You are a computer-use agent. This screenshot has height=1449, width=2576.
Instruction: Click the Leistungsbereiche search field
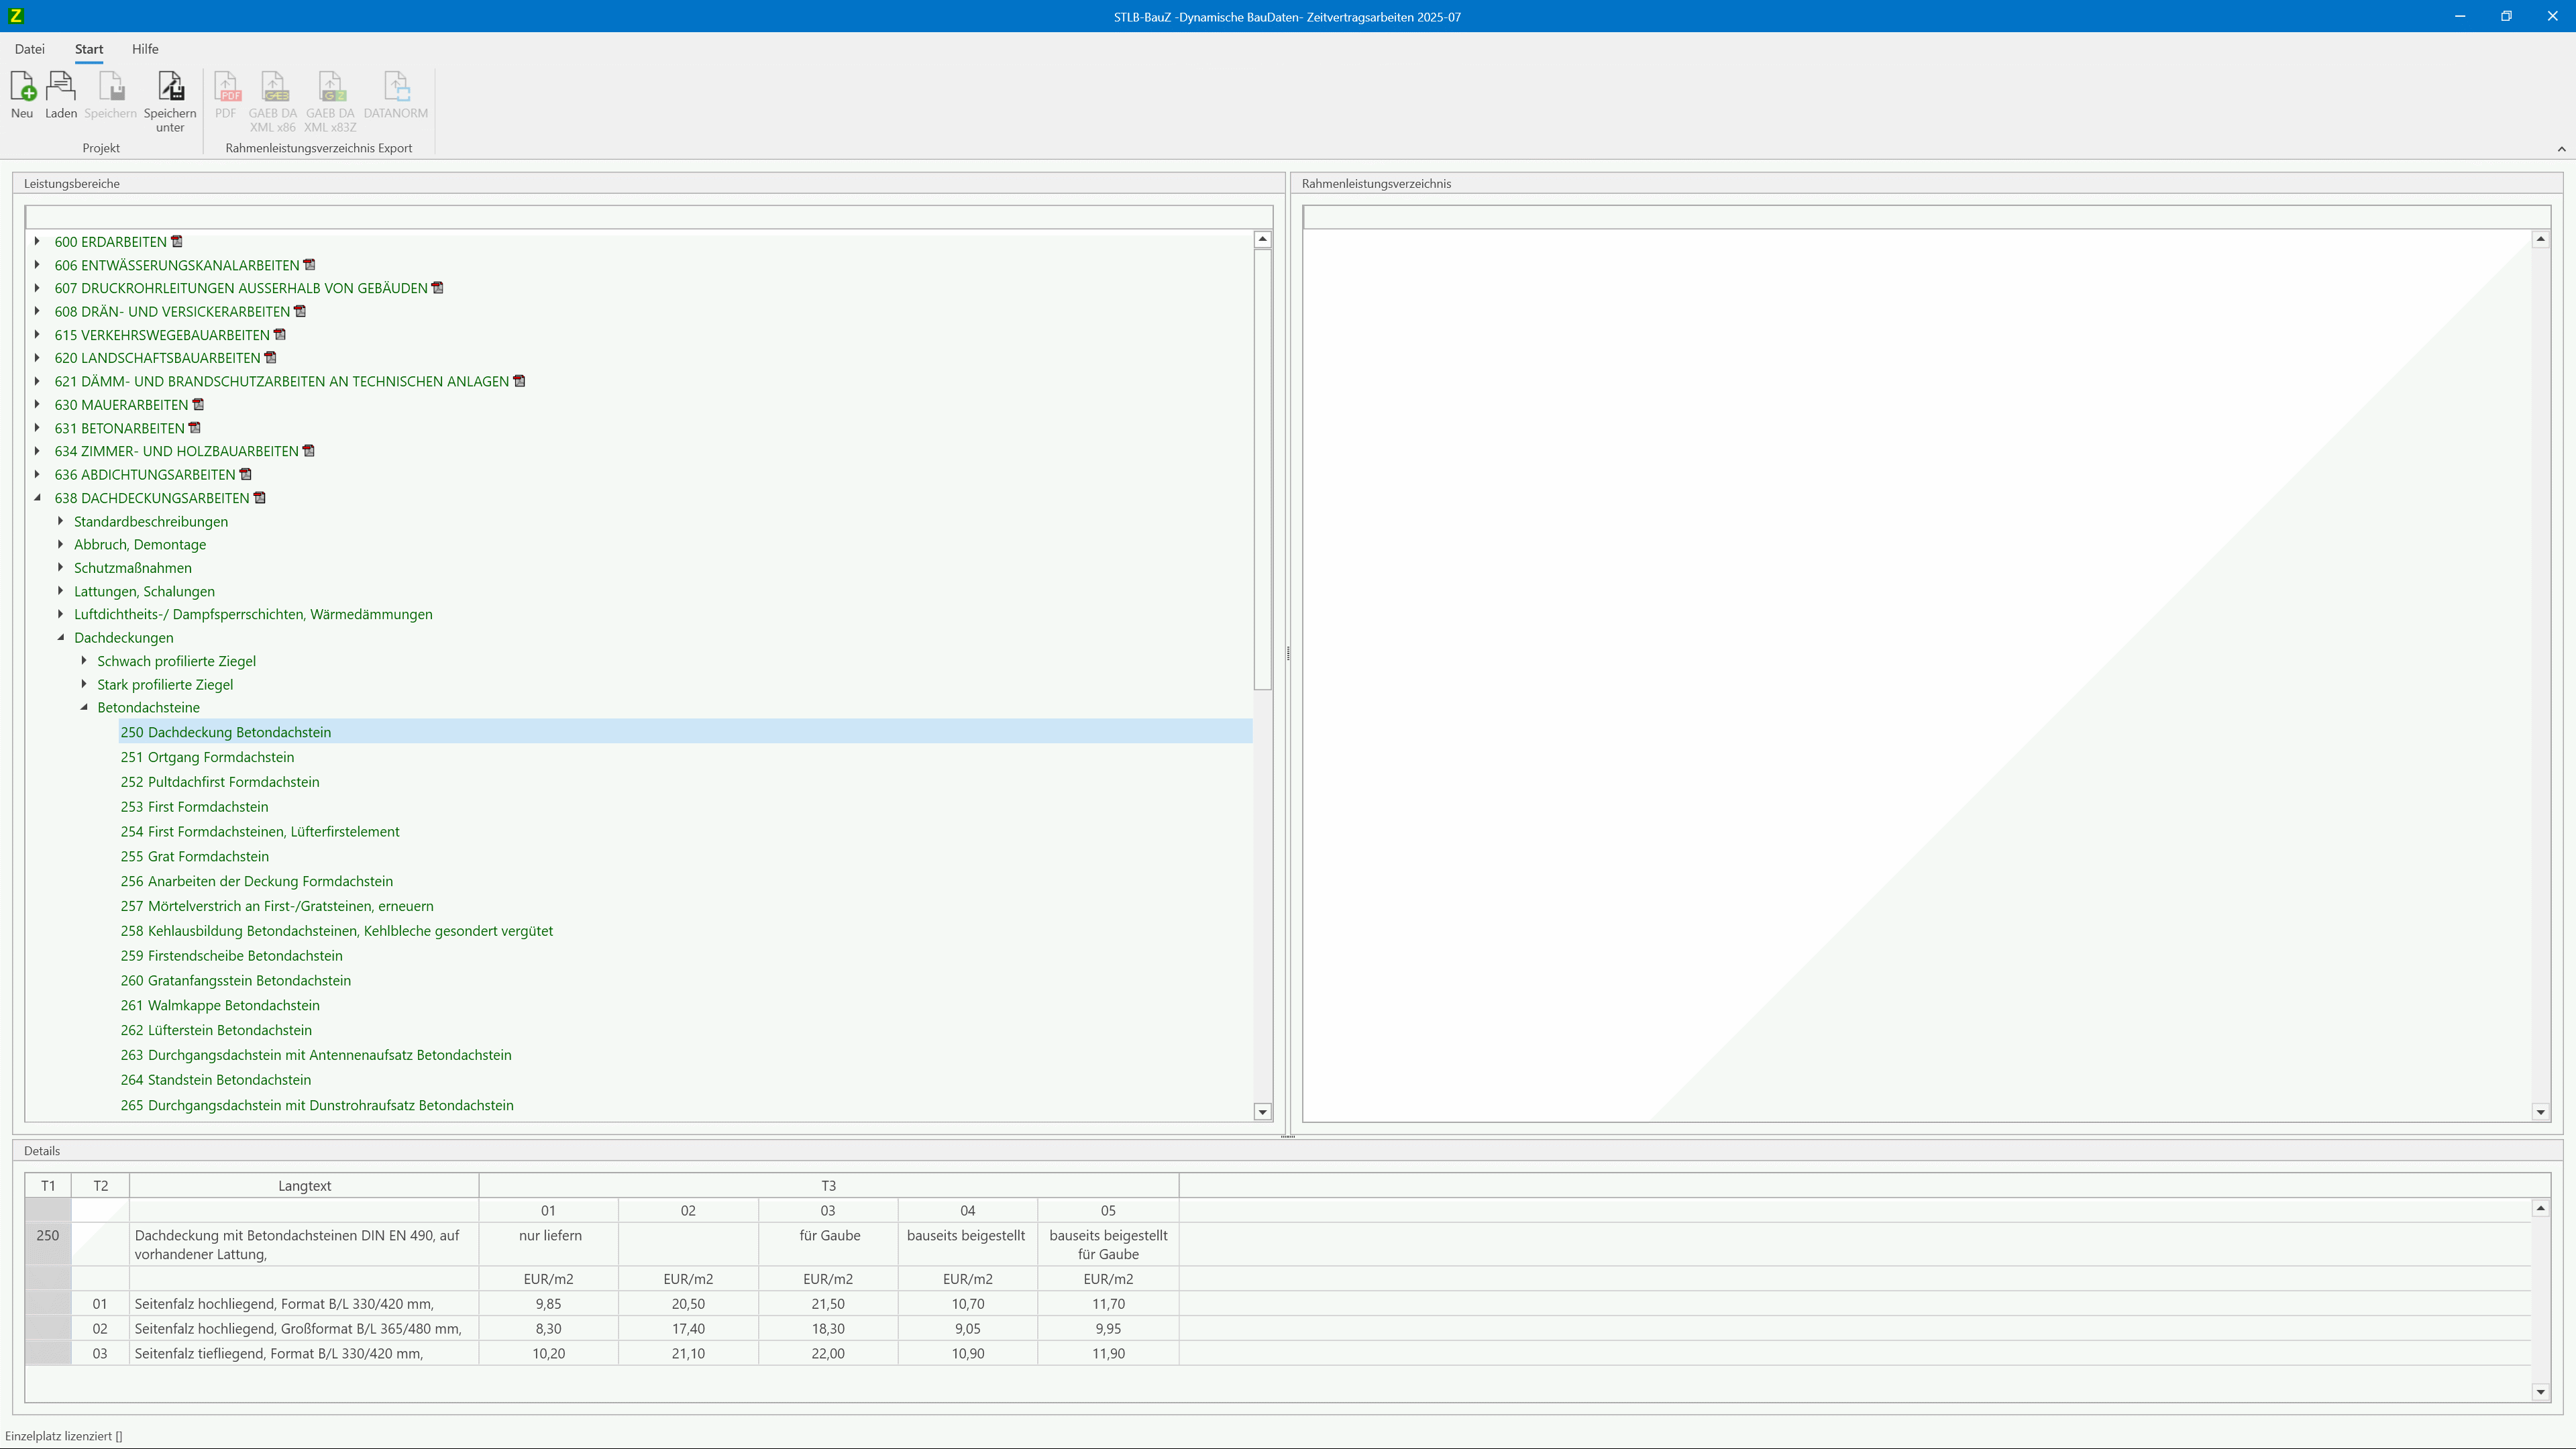coord(648,217)
